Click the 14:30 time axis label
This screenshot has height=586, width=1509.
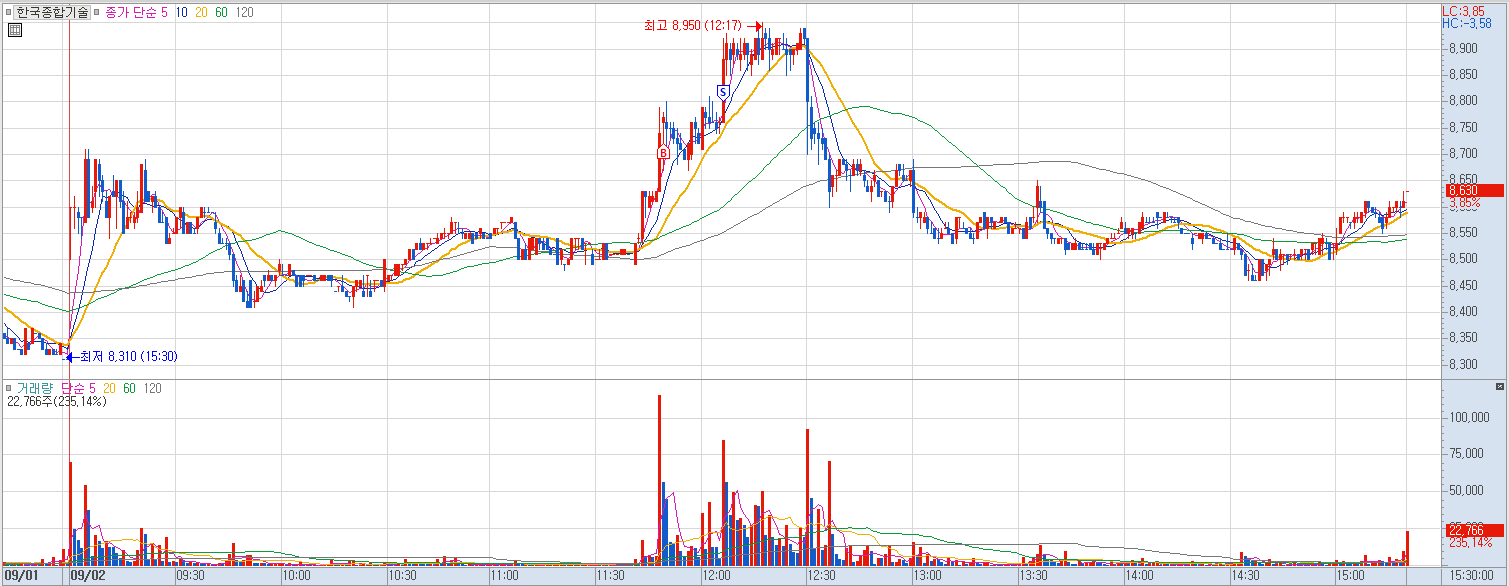(1246, 576)
